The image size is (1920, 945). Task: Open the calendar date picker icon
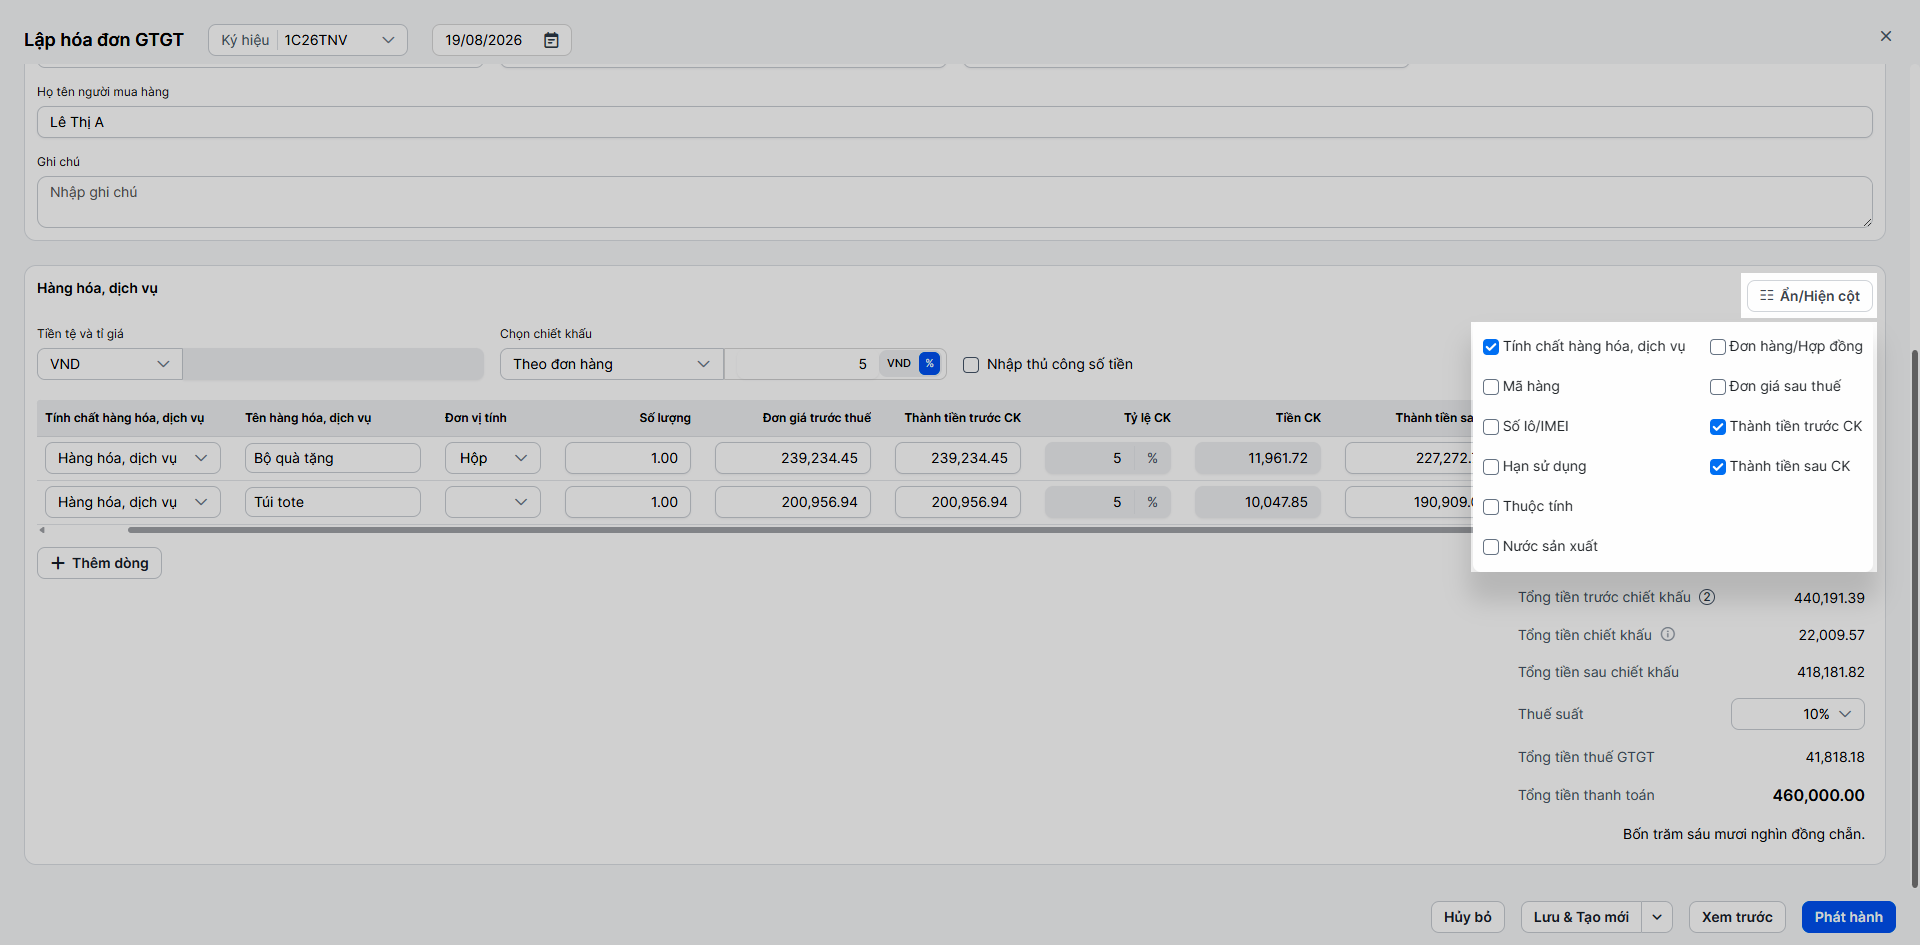tap(551, 40)
